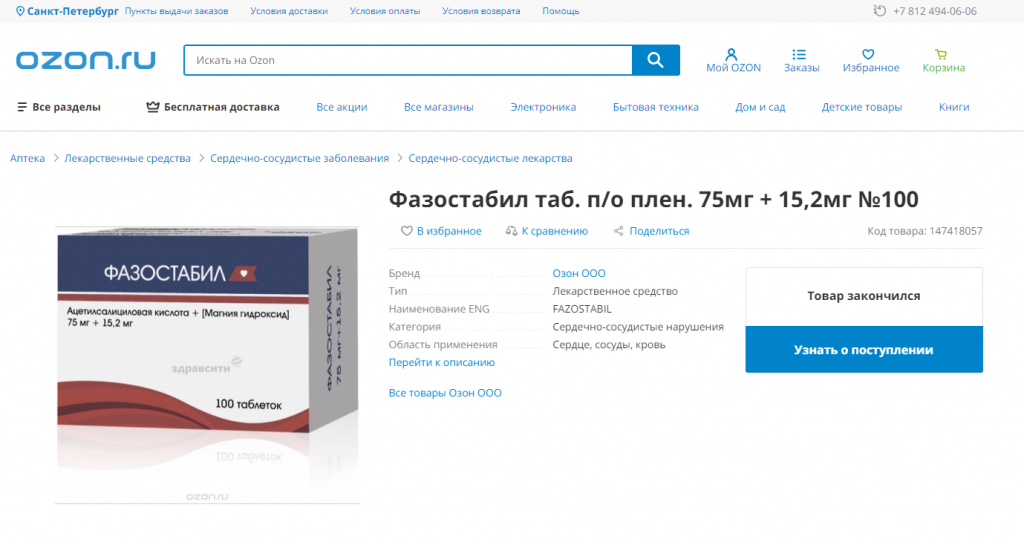The height and width of the screenshot is (542, 1024).
Task: Click the ozon.ru logo
Action: tap(86, 60)
